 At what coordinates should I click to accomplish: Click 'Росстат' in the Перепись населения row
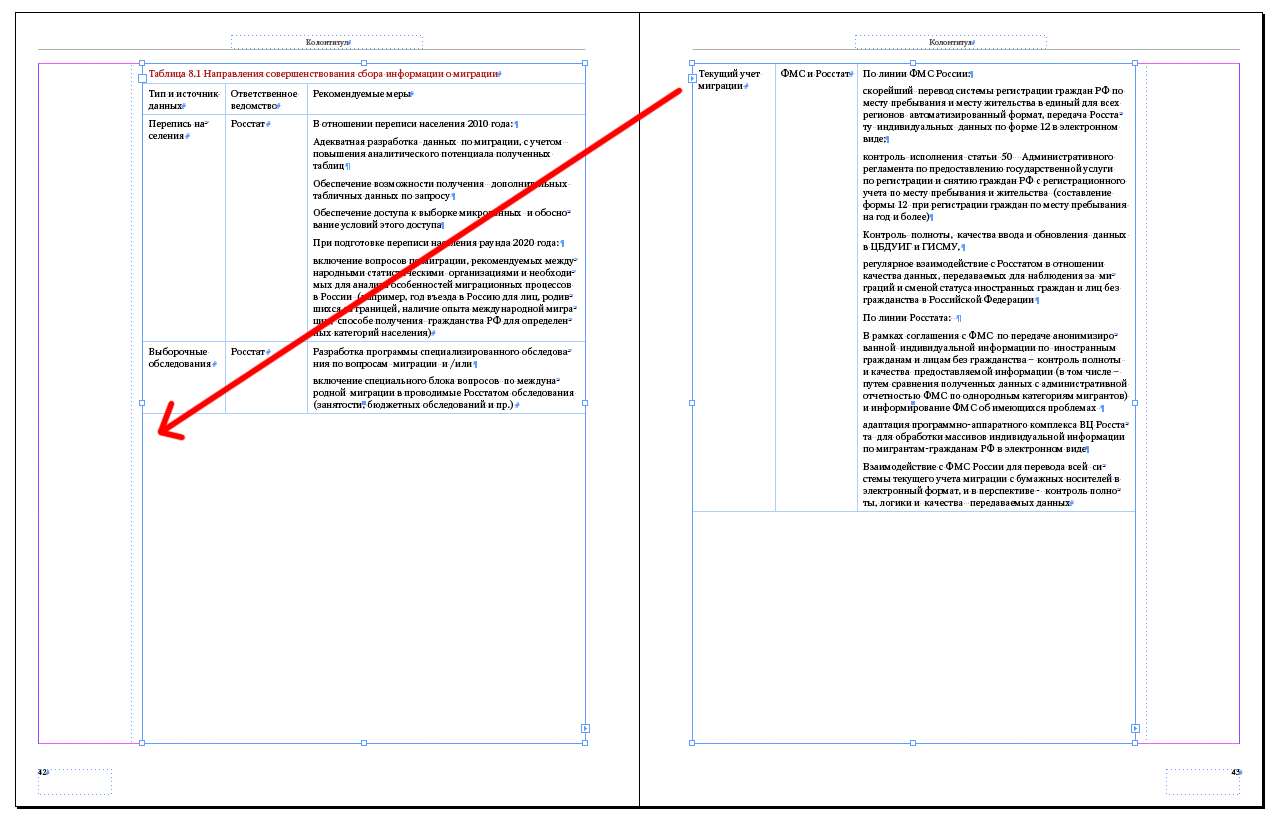pos(250,124)
